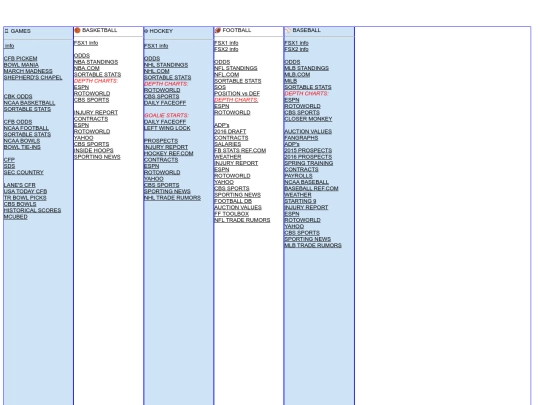The height and width of the screenshot is (405, 540).
Task: Open CLOSER MONKEY link
Action: coord(308,119)
